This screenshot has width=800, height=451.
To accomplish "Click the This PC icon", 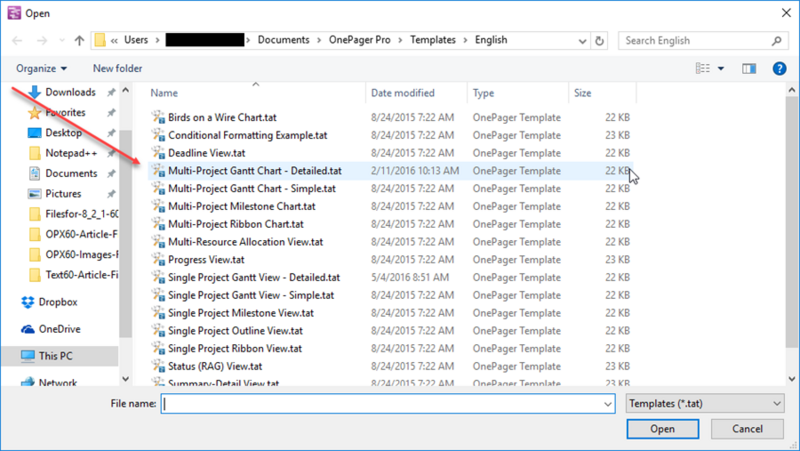I will [28, 356].
